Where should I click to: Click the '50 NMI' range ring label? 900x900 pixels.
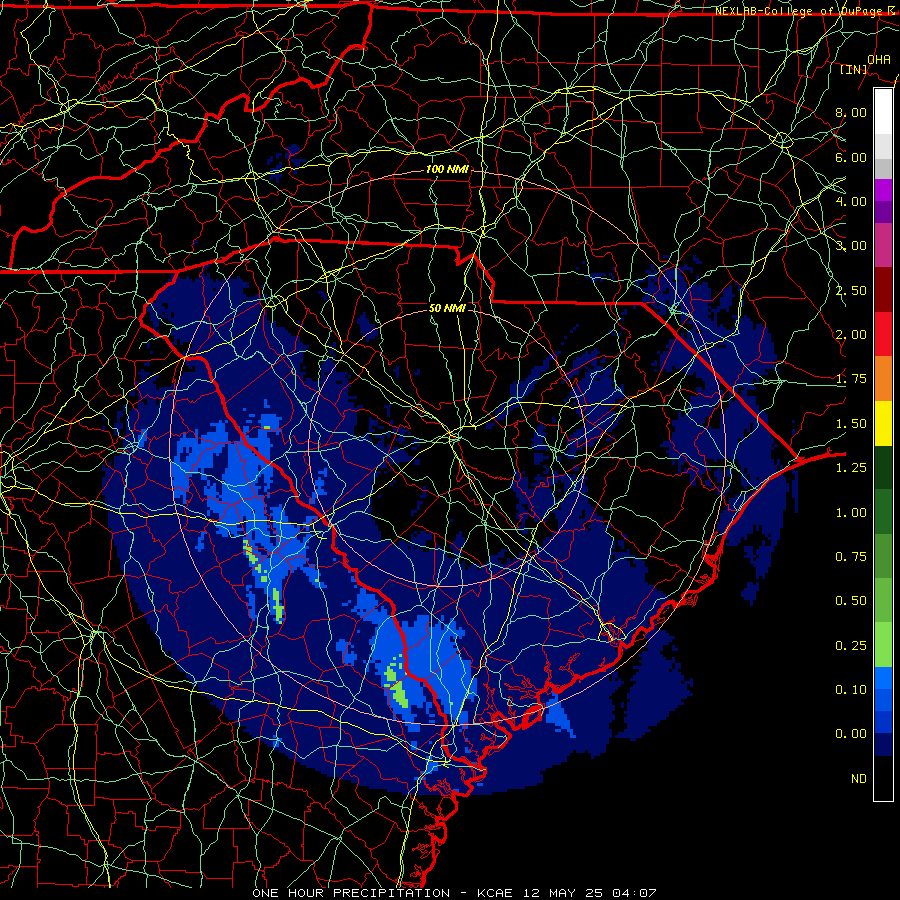pos(447,308)
